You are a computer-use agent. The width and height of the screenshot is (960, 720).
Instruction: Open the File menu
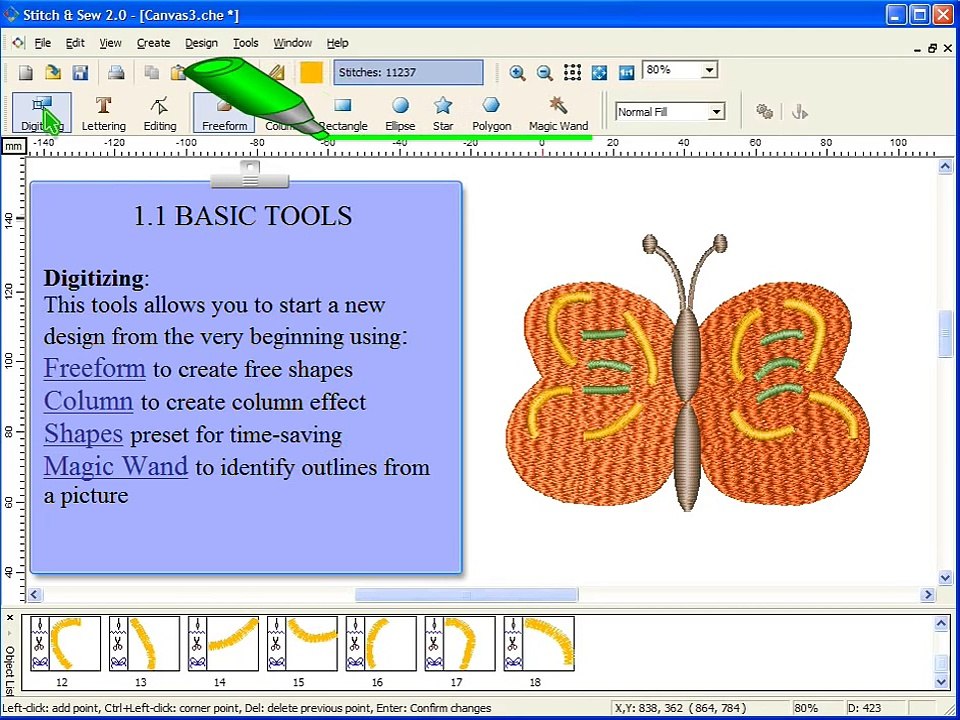coord(42,43)
